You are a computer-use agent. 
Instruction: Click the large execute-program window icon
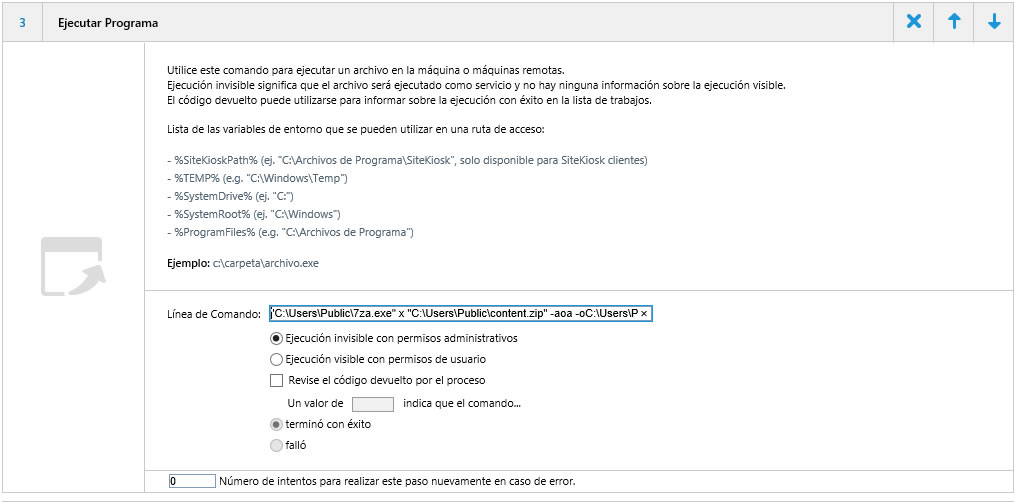(72, 266)
